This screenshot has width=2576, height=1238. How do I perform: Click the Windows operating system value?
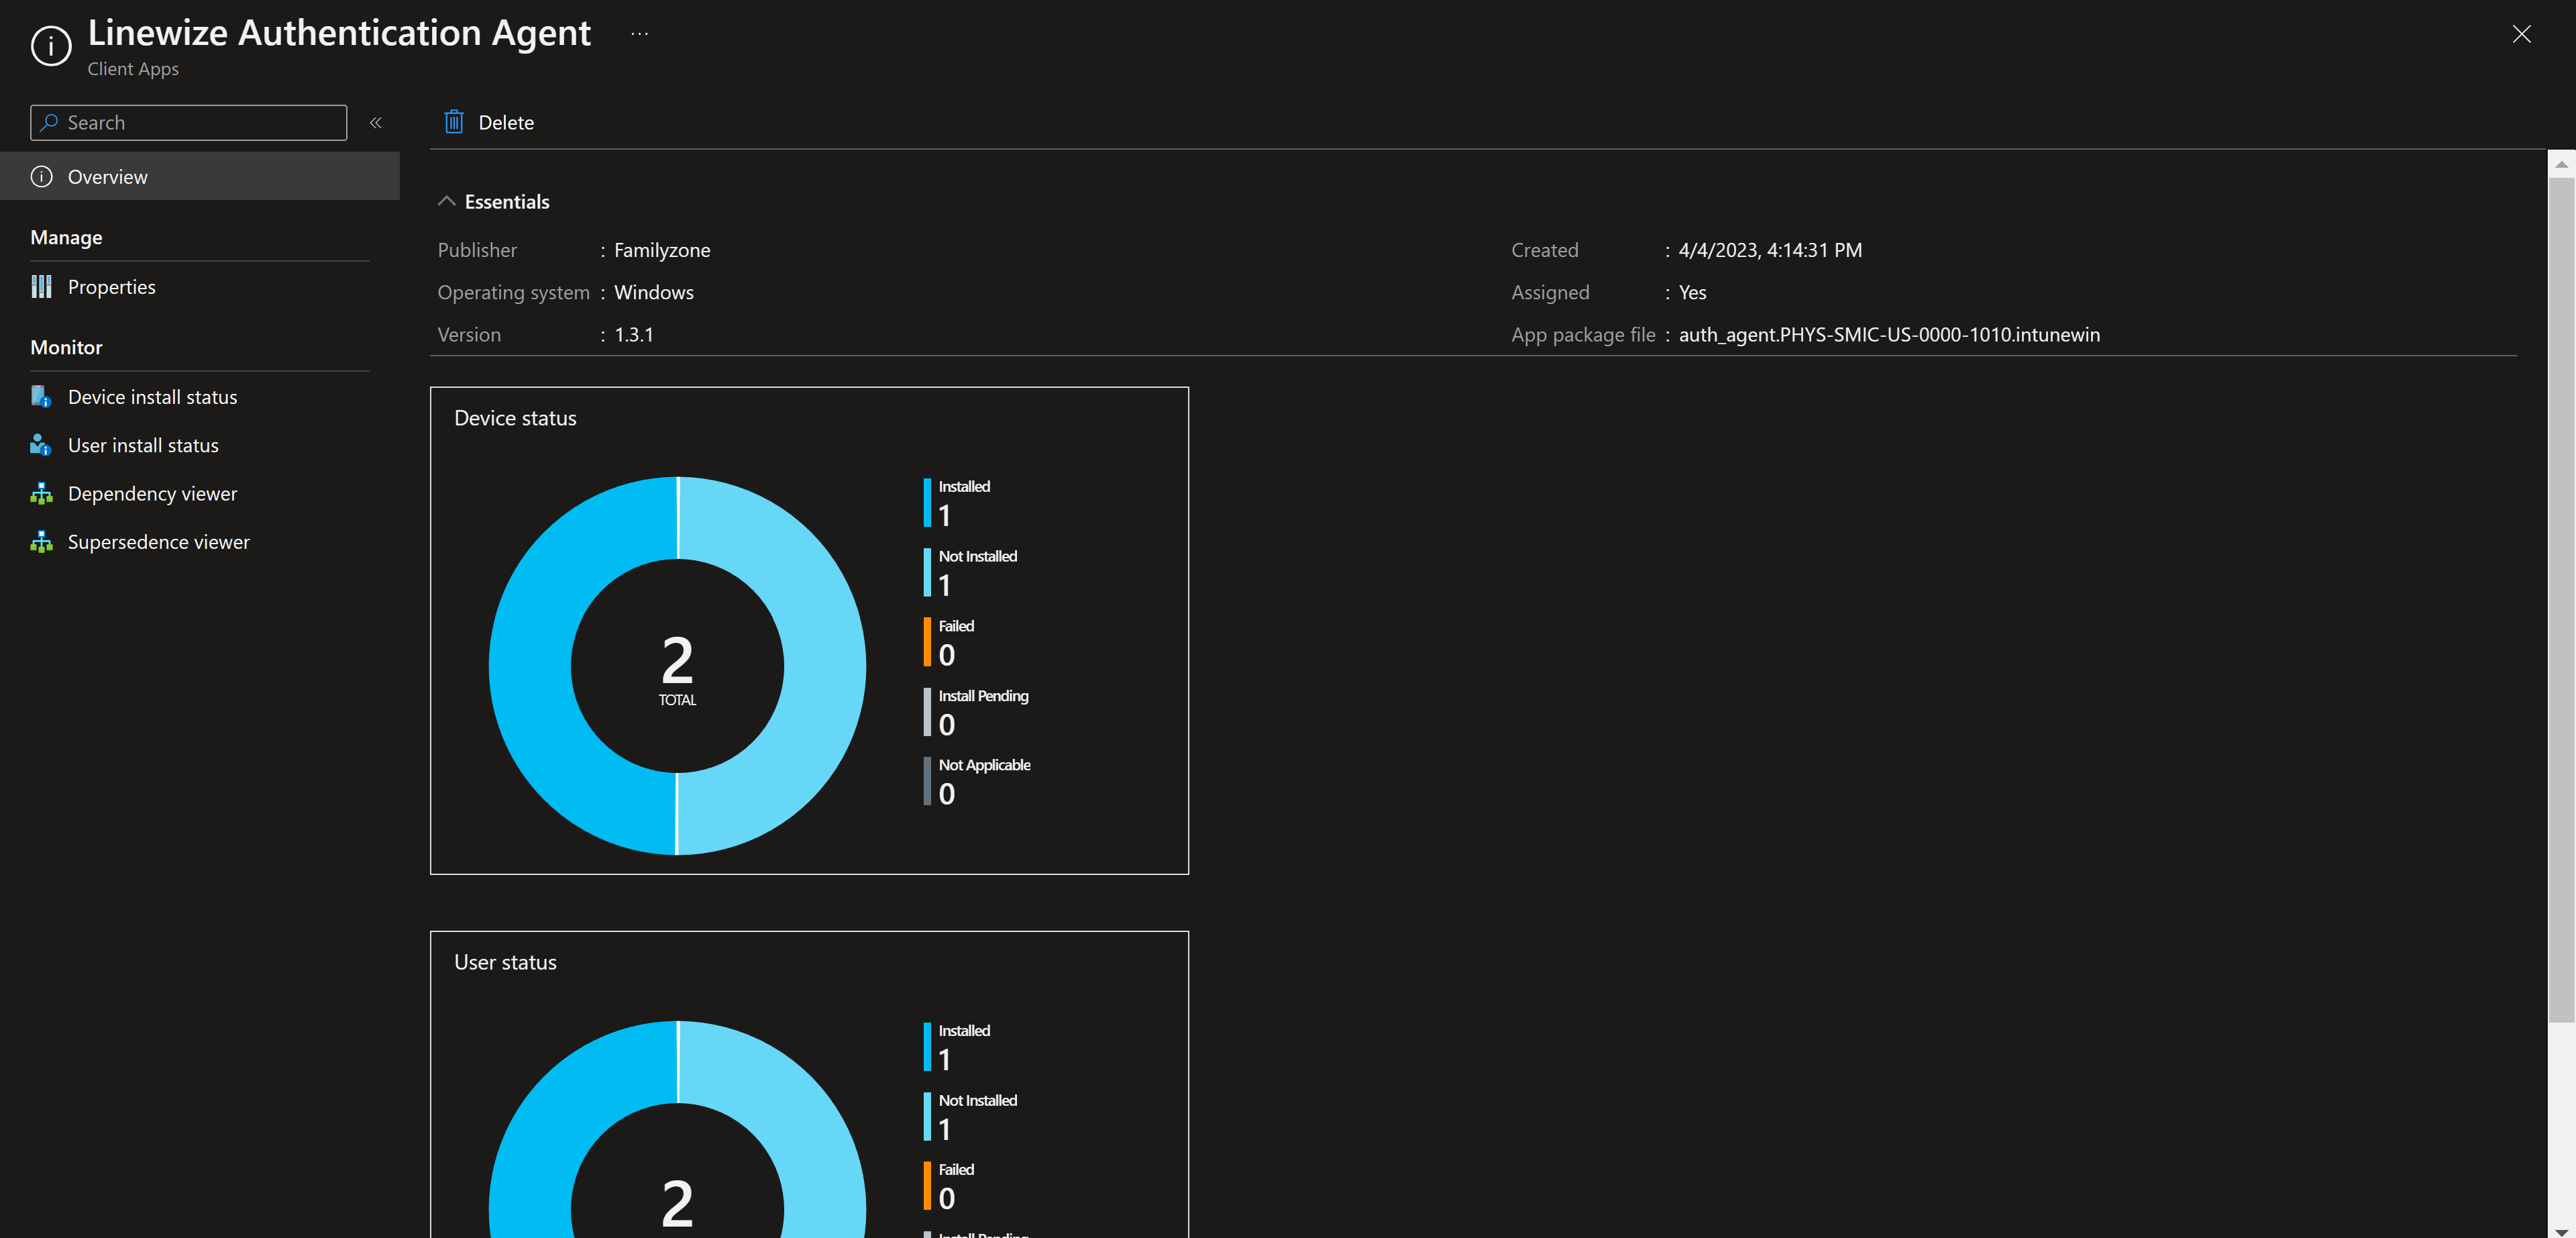[x=654, y=292]
